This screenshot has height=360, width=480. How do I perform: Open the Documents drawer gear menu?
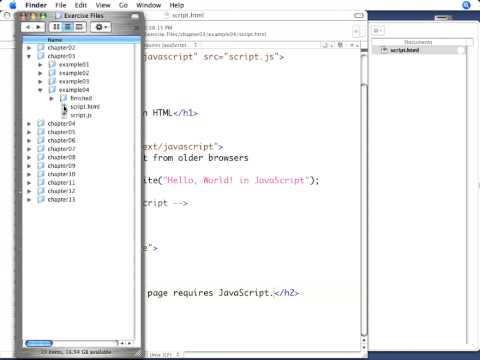pos(378,31)
